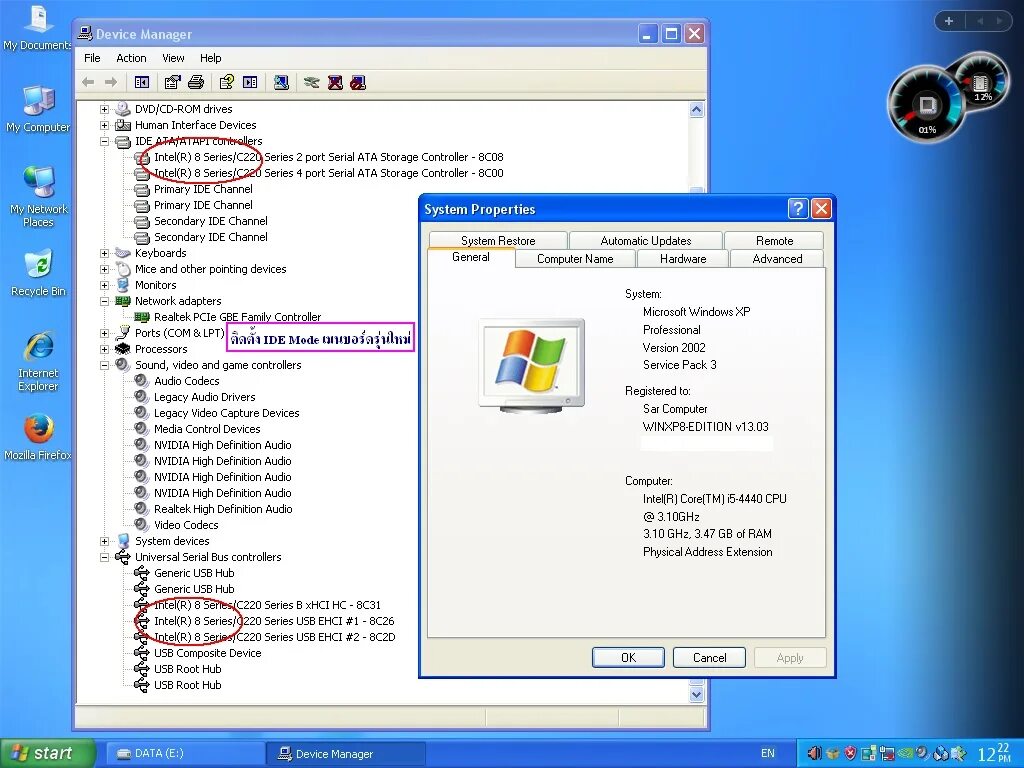Click the red security shield tray icon

coord(850,754)
